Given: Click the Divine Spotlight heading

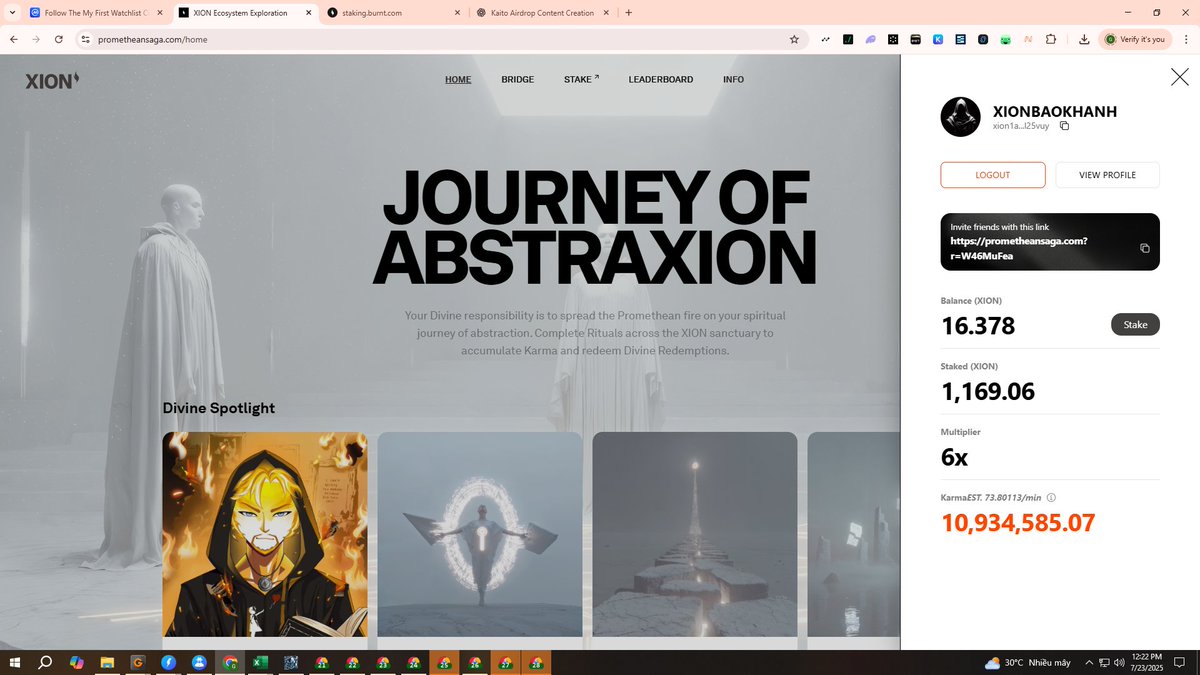Looking at the screenshot, I should (x=218, y=408).
